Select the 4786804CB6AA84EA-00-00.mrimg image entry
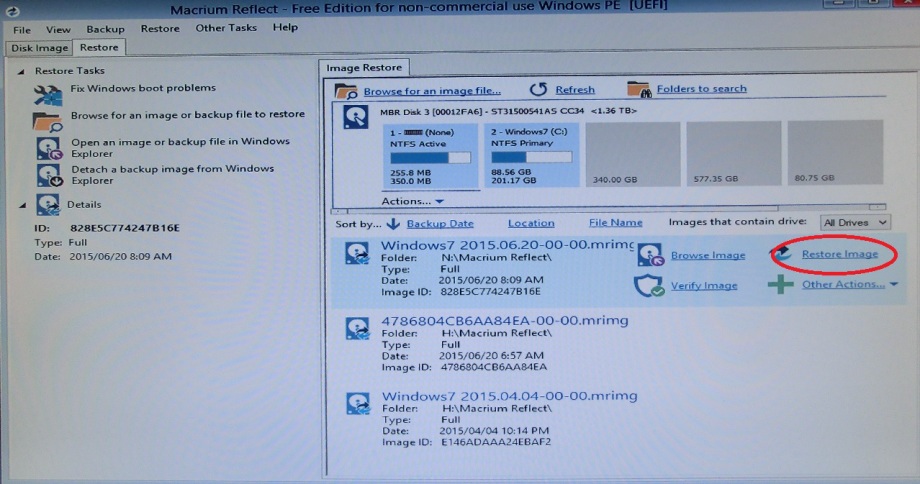This screenshot has height=484, width=920. 505,320
